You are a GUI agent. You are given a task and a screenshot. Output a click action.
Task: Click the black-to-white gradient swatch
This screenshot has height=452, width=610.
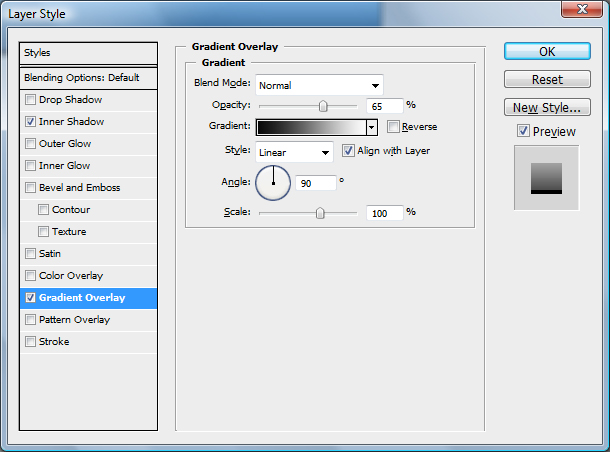tap(310, 127)
